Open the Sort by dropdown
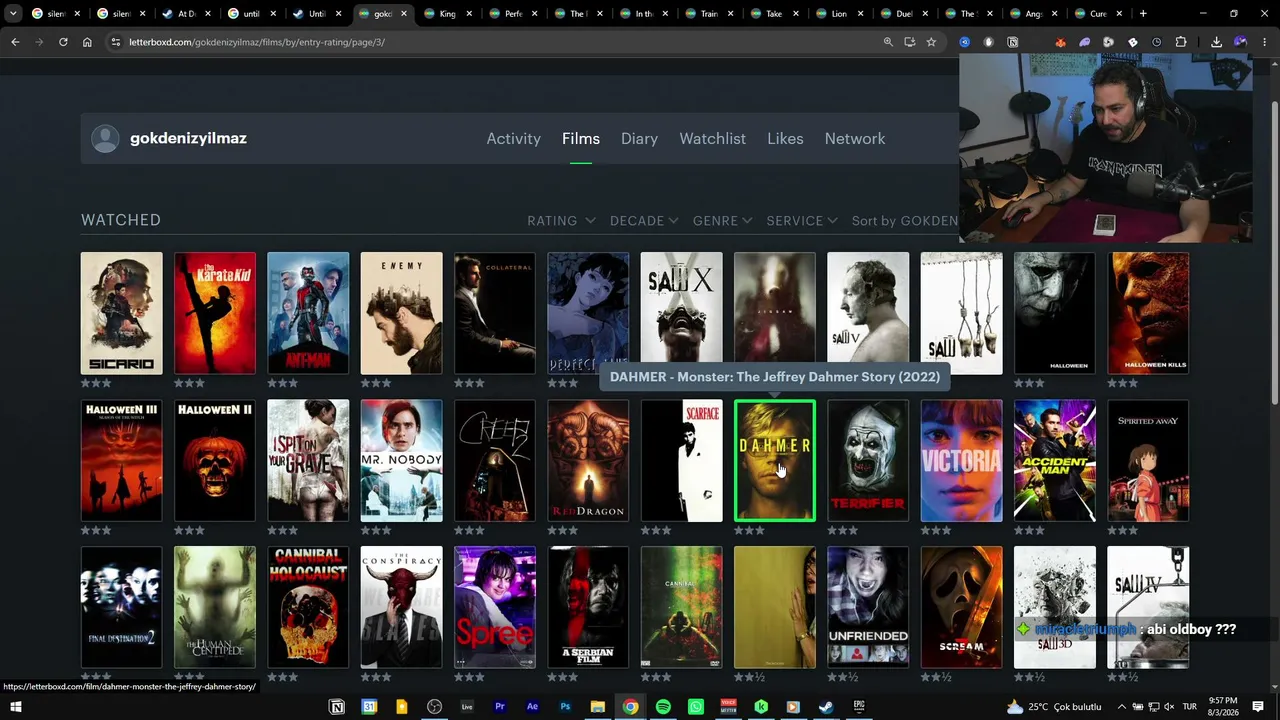Viewport: 1280px width, 720px height. point(905,221)
